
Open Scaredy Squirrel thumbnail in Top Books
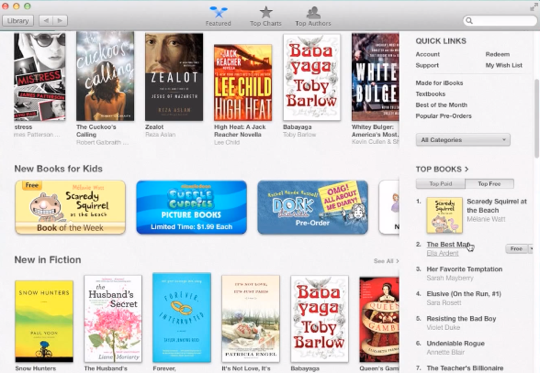pyautogui.click(x=444, y=215)
